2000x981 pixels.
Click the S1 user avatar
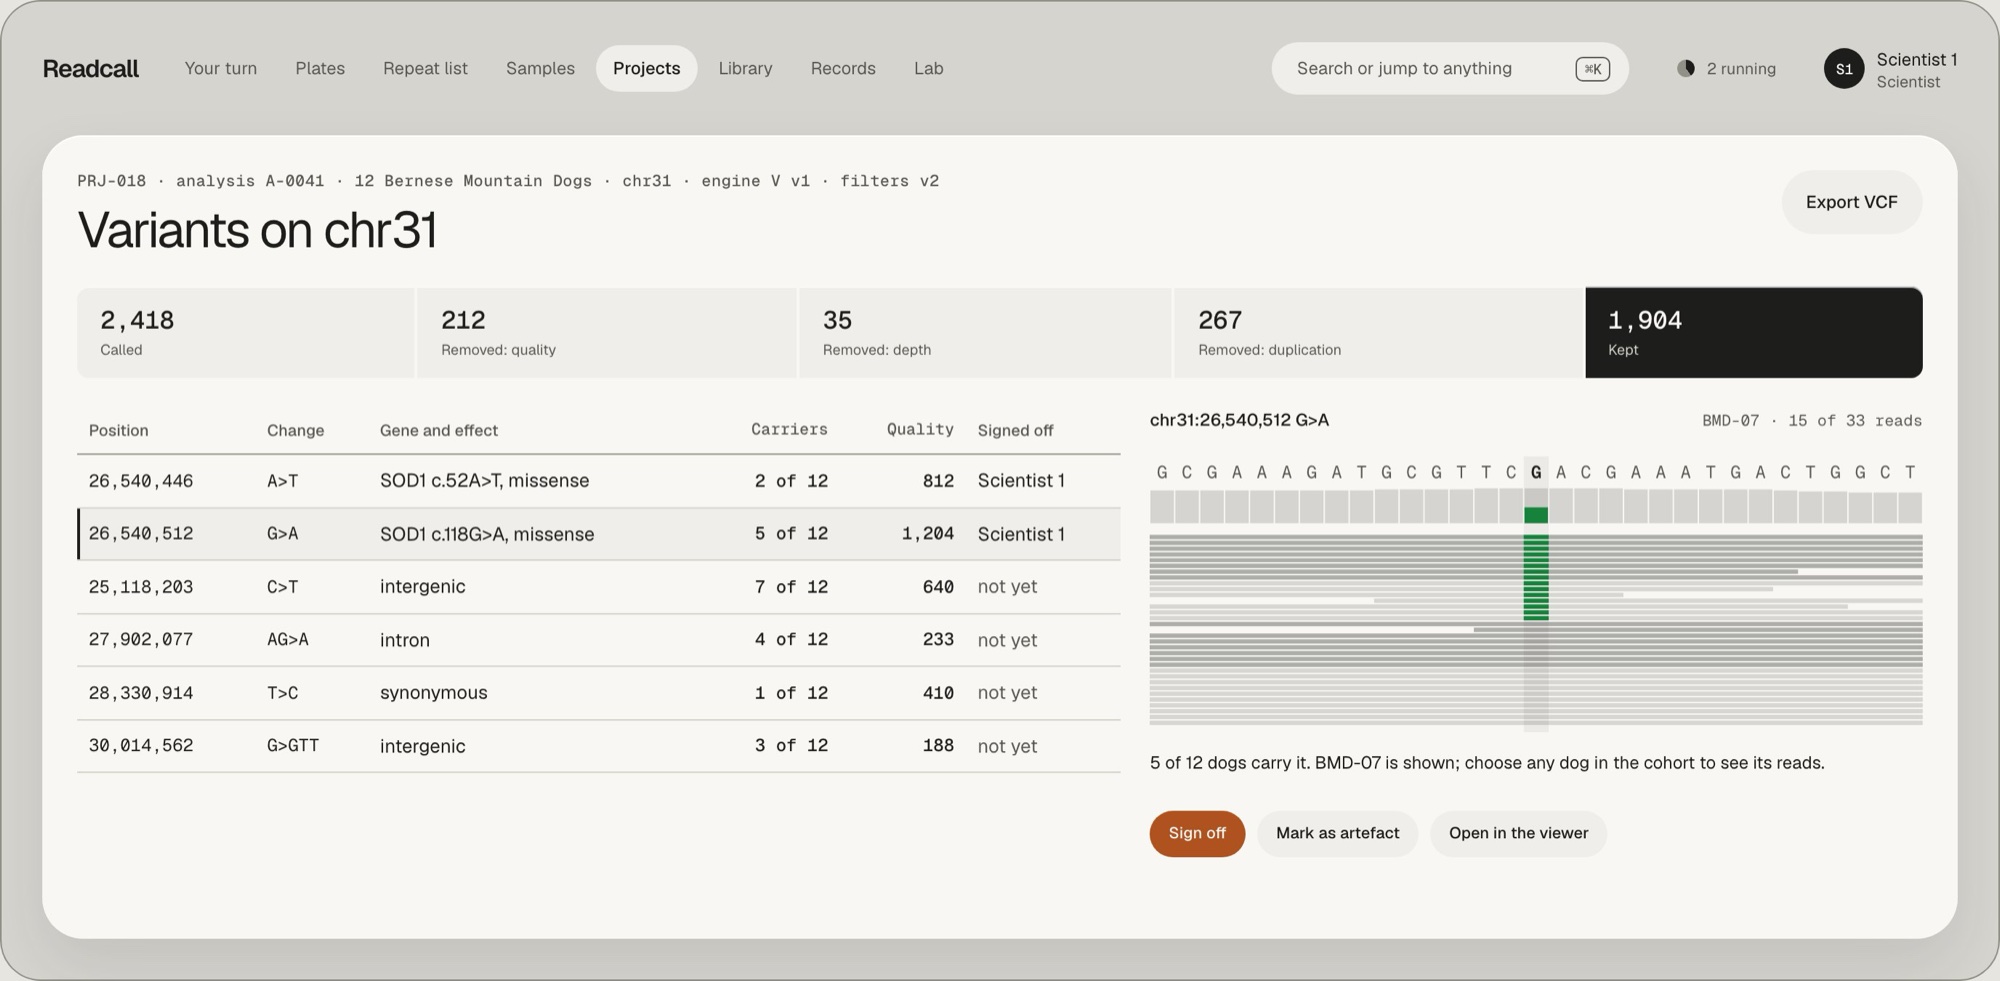1844,68
